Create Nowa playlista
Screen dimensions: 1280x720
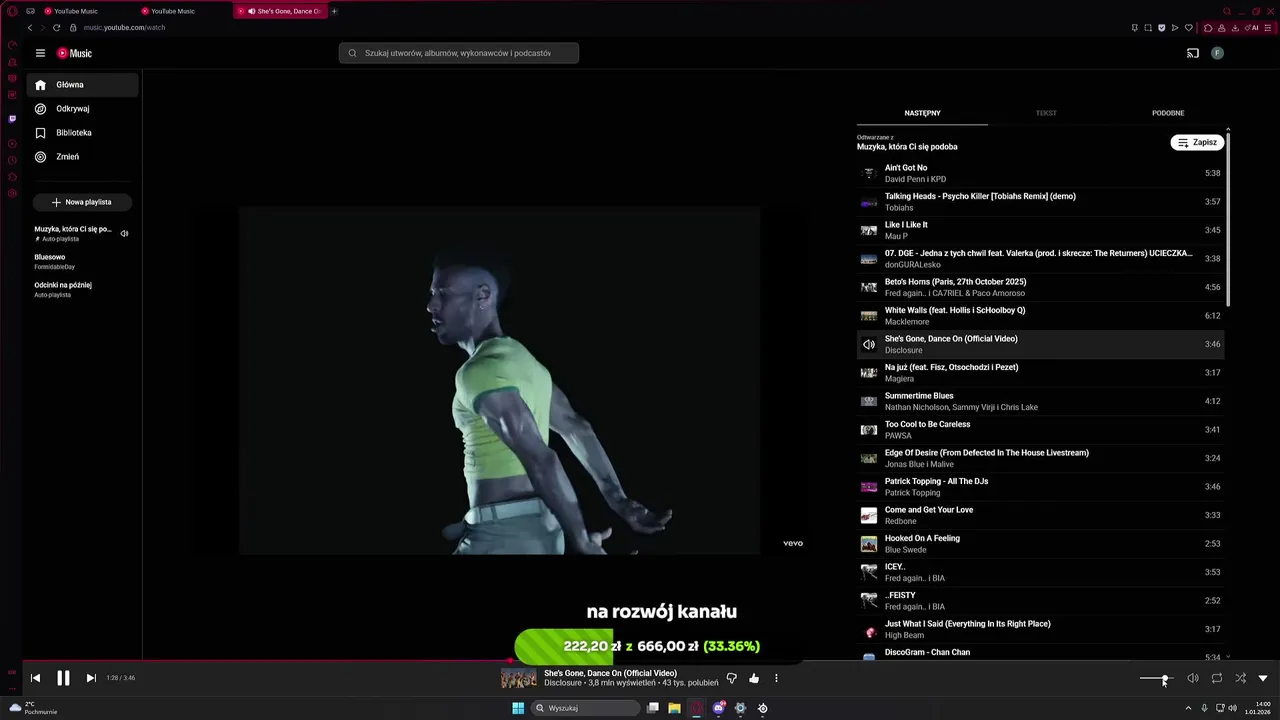click(82, 202)
